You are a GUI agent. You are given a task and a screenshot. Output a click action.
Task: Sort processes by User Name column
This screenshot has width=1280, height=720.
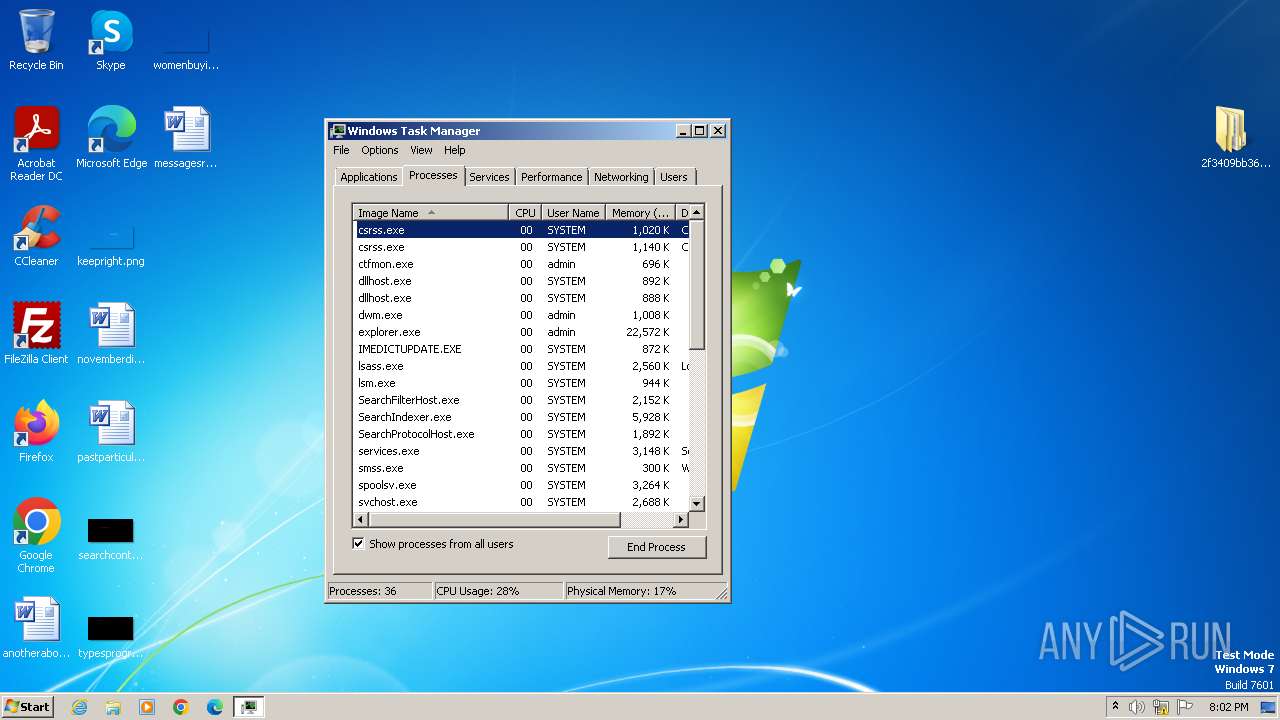pyautogui.click(x=573, y=213)
